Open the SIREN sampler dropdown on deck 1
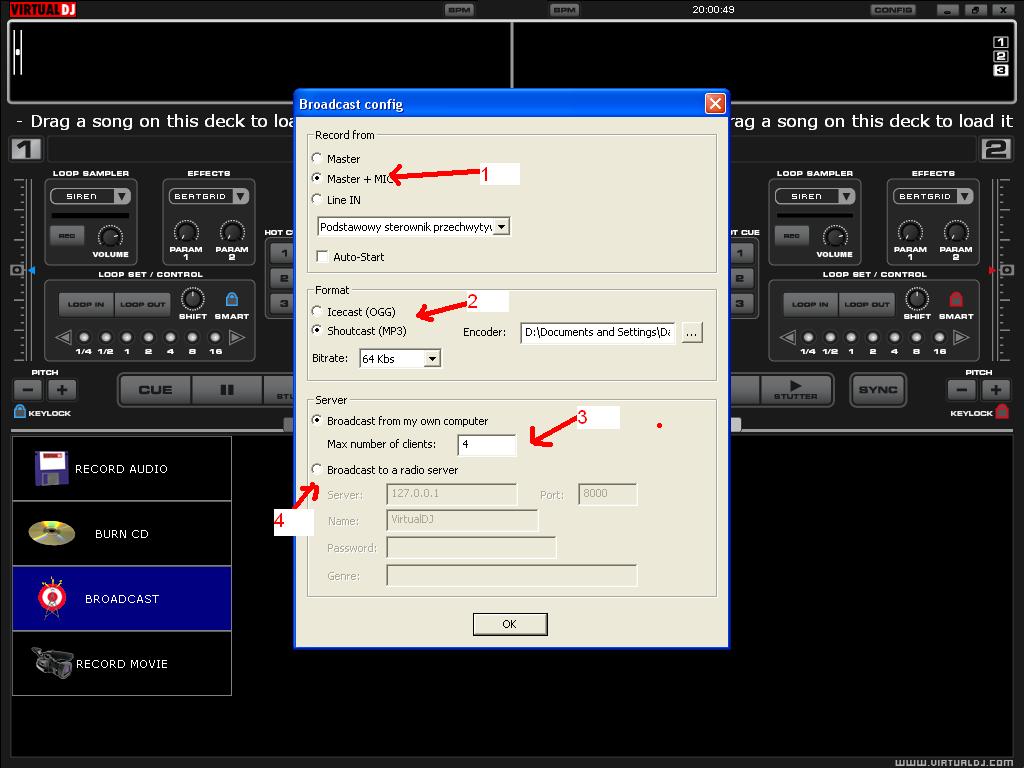 [x=122, y=196]
